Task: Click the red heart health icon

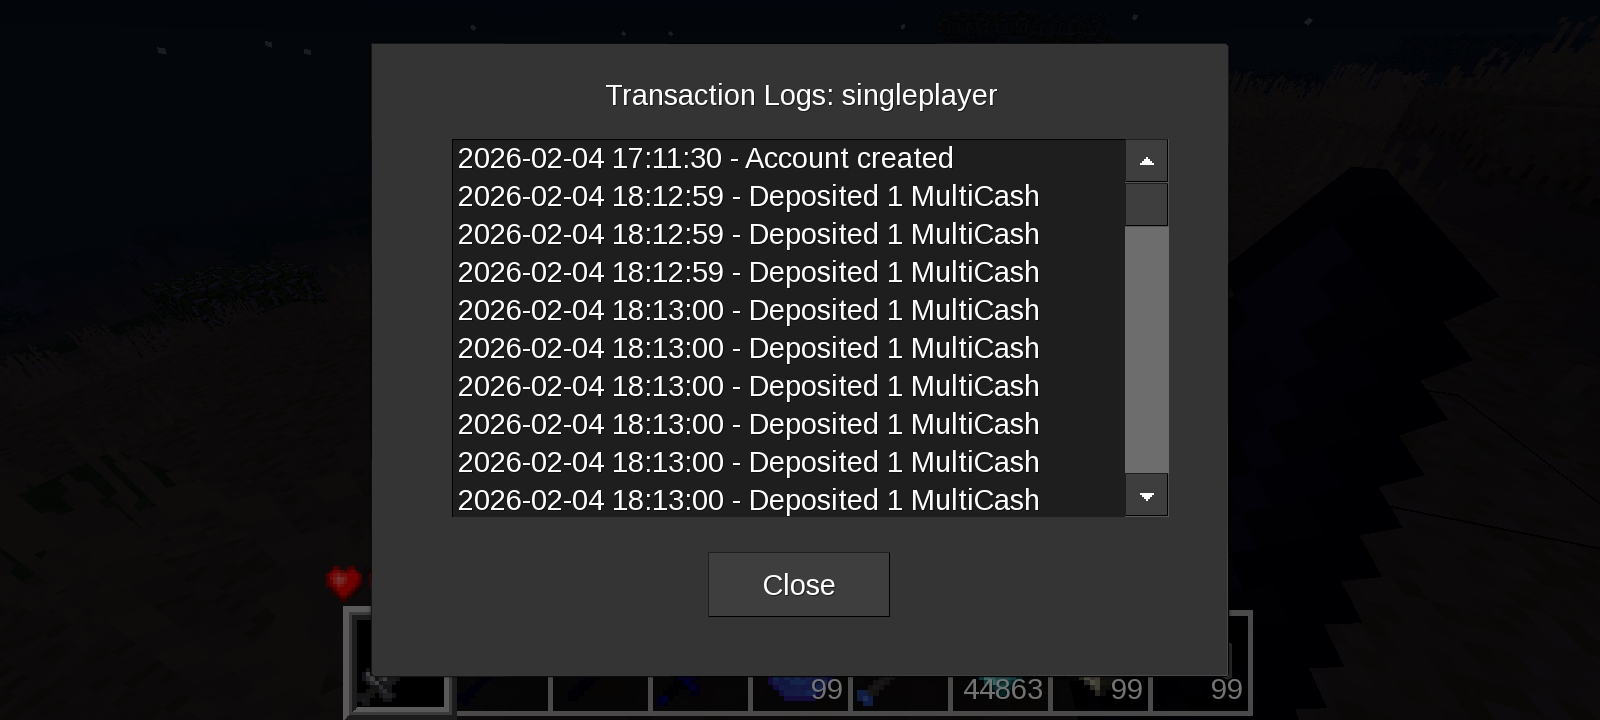Action: pos(345,582)
